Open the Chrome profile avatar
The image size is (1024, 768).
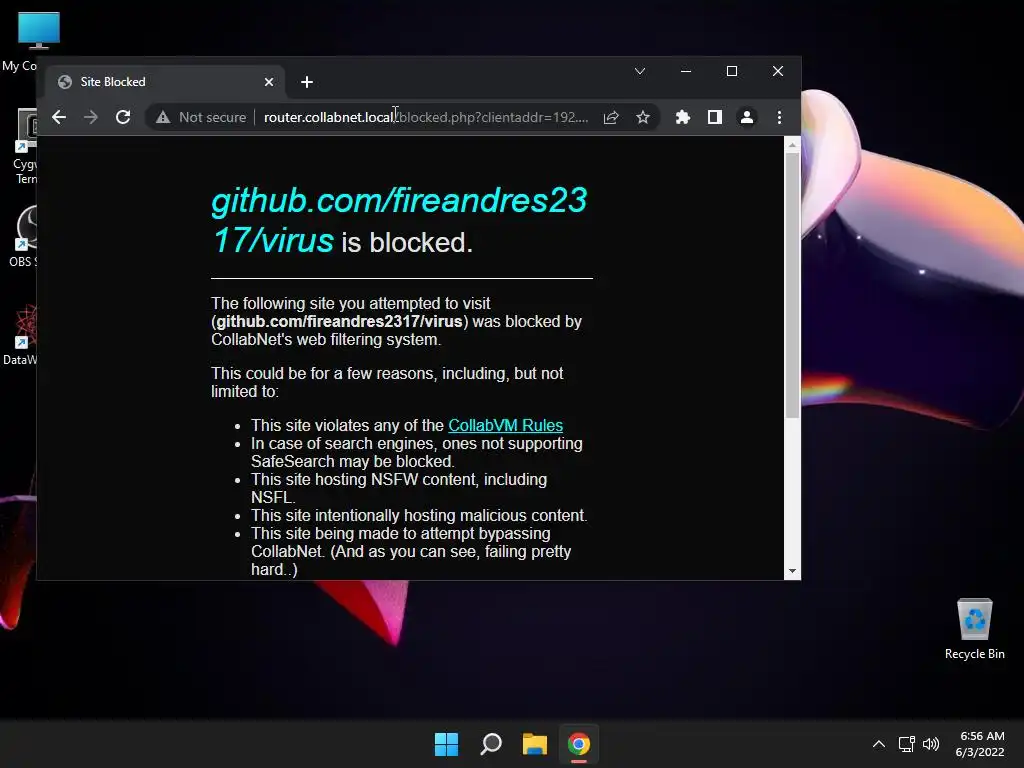pyautogui.click(x=746, y=118)
